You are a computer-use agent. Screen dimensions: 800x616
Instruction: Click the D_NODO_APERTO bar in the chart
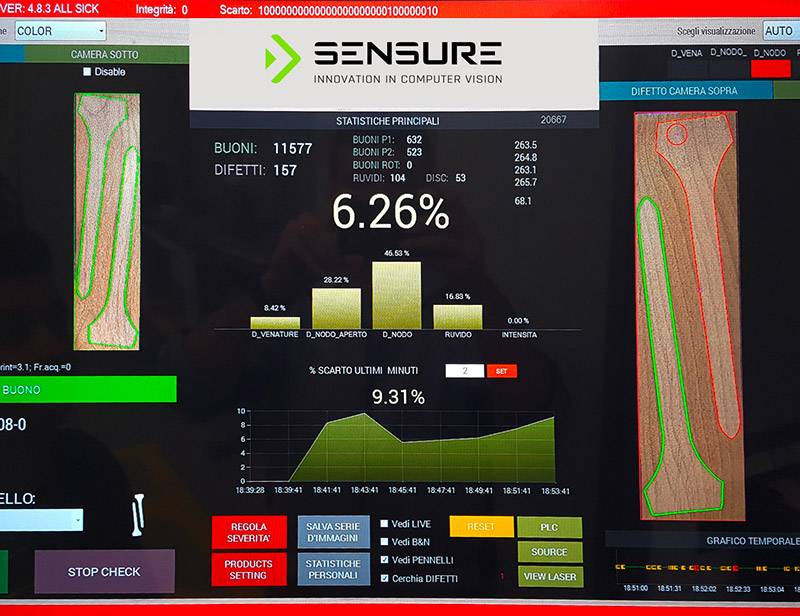[336, 309]
